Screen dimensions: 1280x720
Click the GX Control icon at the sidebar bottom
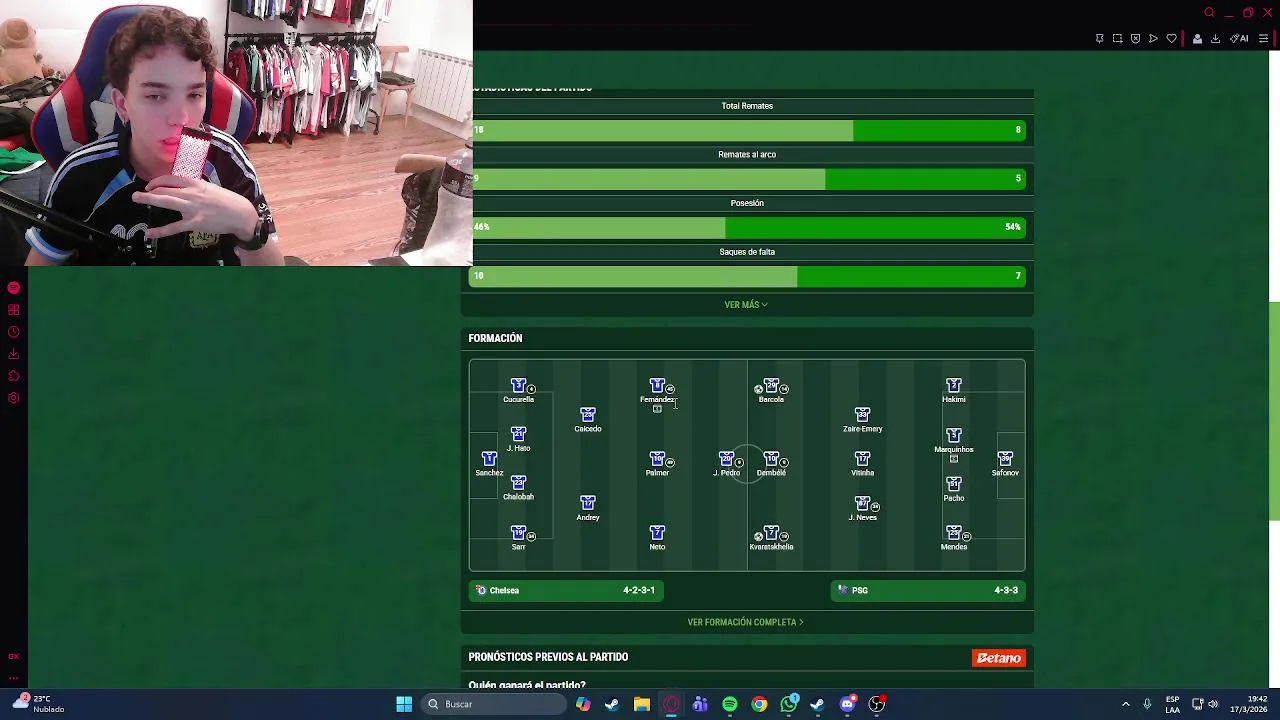14,657
